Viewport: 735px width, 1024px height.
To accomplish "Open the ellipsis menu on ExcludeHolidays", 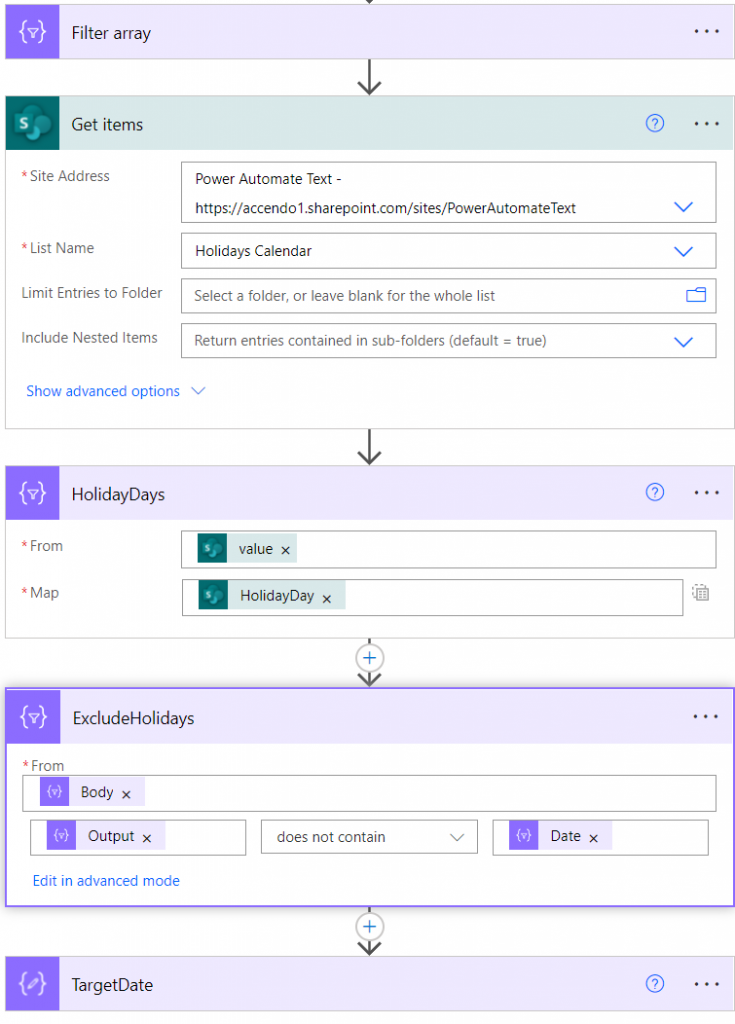I will 706,717.
